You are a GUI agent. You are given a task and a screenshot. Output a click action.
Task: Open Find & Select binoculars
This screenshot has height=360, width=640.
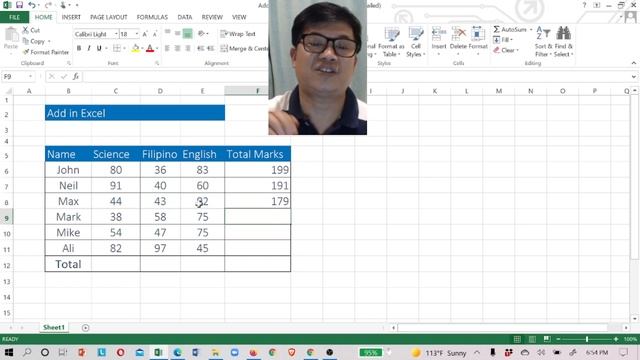(x=564, y=42)
